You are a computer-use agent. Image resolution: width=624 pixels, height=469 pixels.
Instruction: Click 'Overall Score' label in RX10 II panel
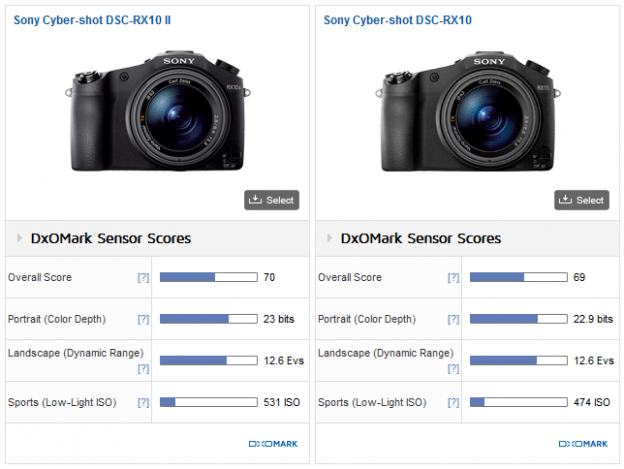pyautogui.click(x=40, y=277)
